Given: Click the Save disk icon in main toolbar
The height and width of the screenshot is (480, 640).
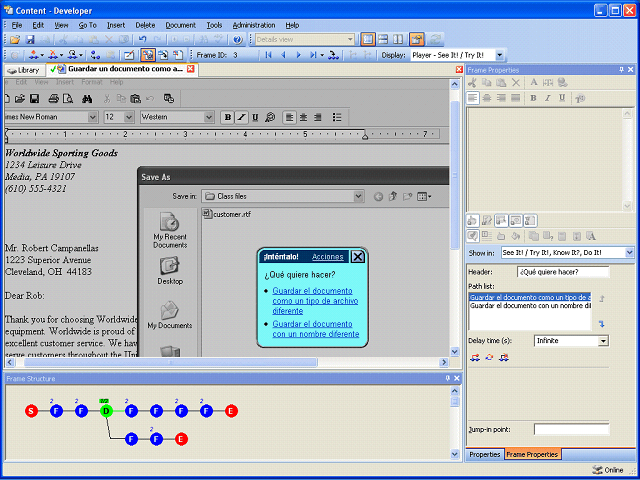Looking at the screenshot, I should pyautogui.click(x=30, y=40).
